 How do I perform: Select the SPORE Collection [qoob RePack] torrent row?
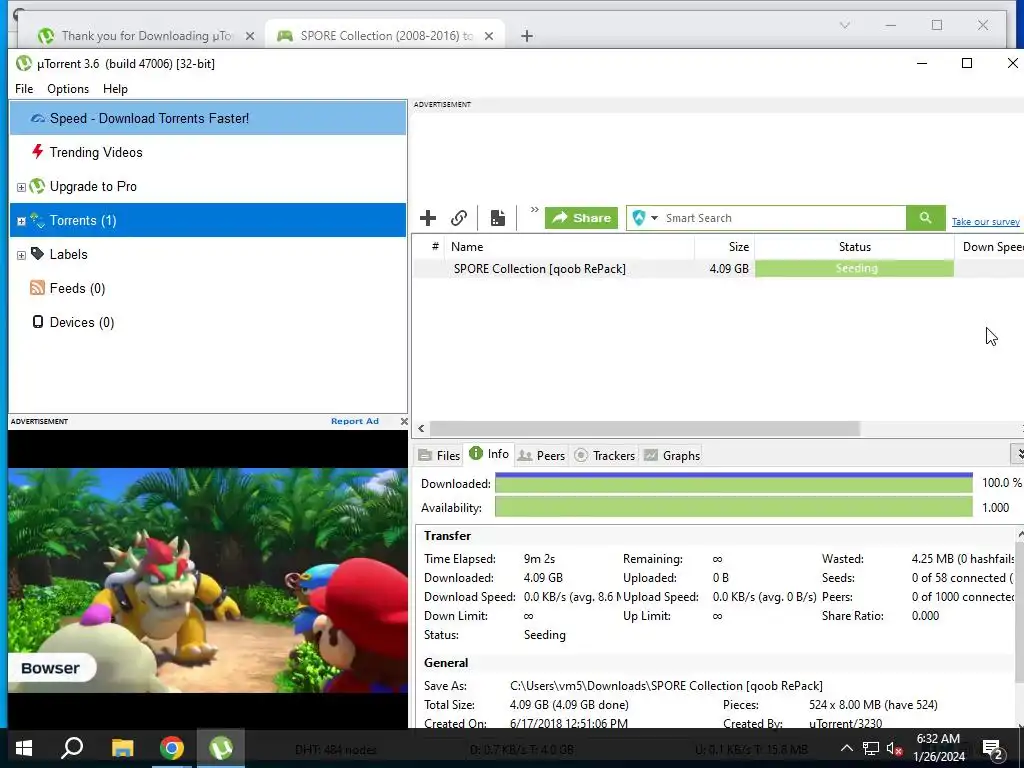(718, 268)
